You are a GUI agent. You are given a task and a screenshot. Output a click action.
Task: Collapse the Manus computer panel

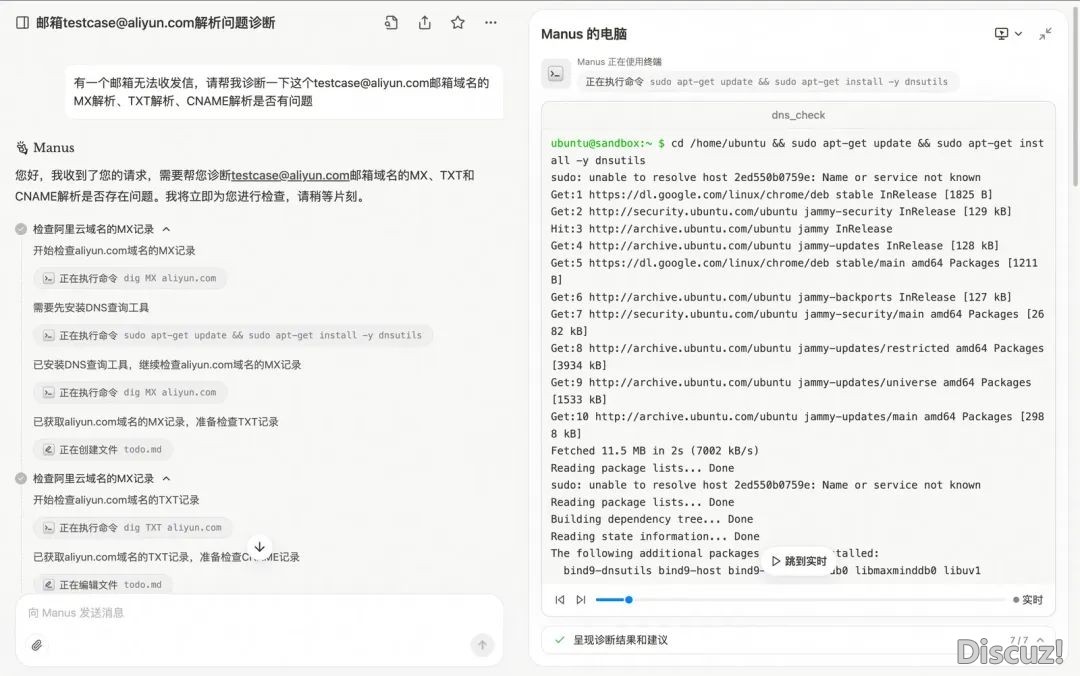pos(1045,34)
